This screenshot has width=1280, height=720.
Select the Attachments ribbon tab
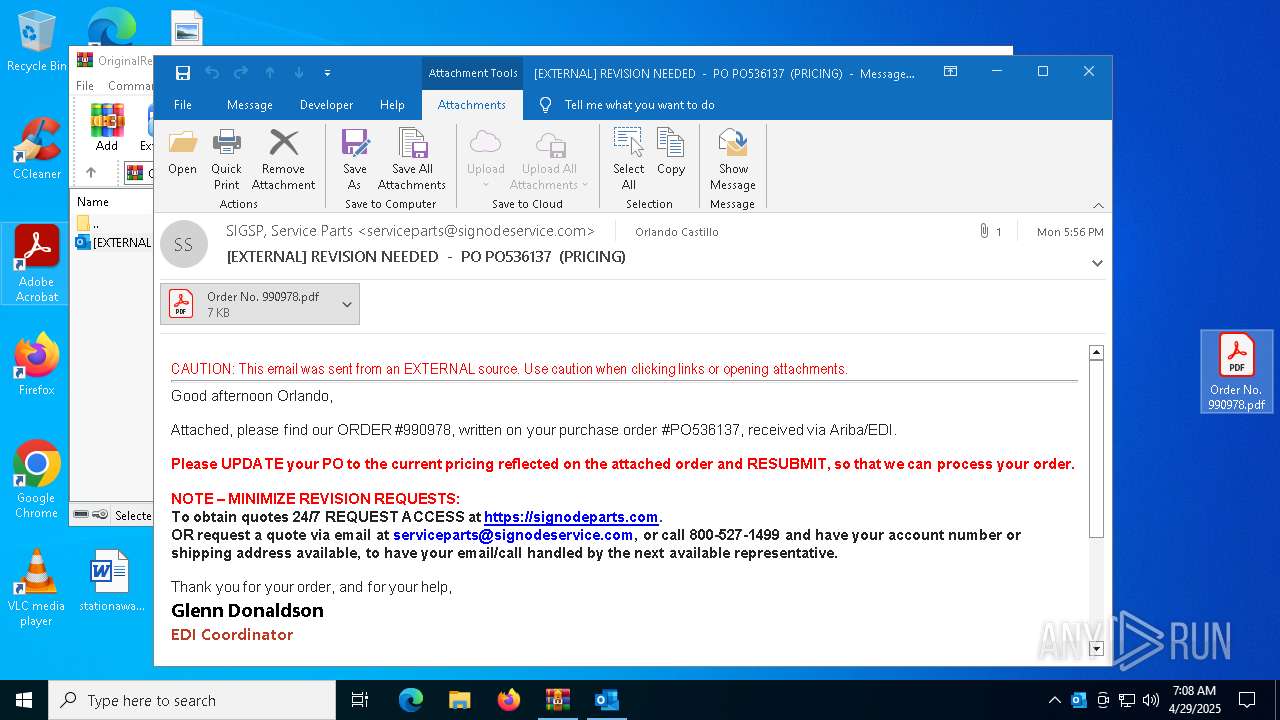(472, 105)
